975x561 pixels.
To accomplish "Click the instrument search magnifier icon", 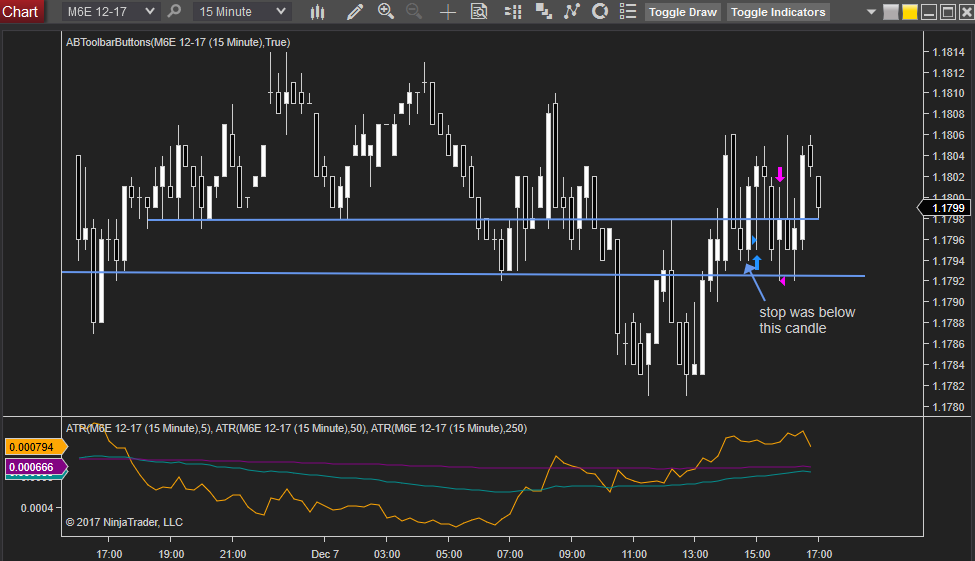I will pos(175,11).
